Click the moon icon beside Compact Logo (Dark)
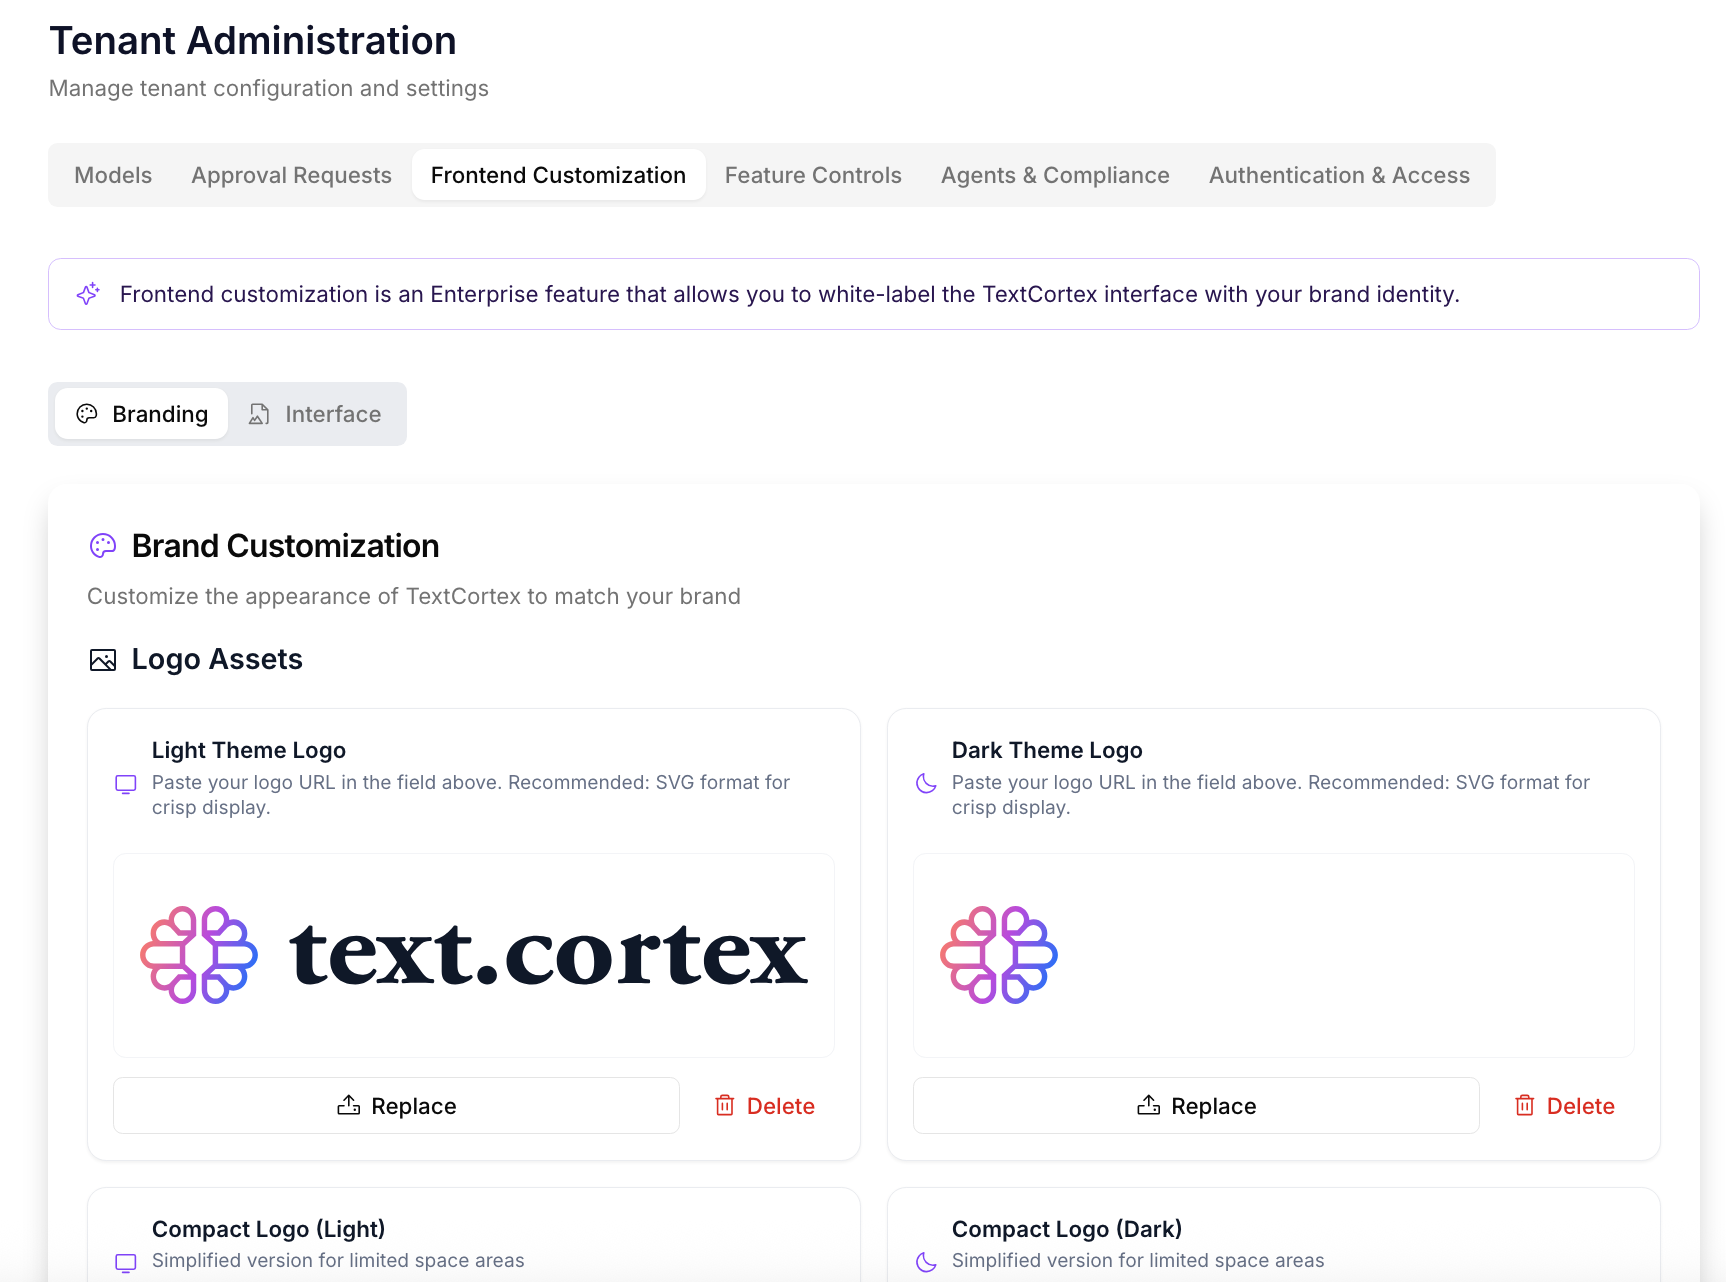1726x1282 pixels. click(926, 1262)
